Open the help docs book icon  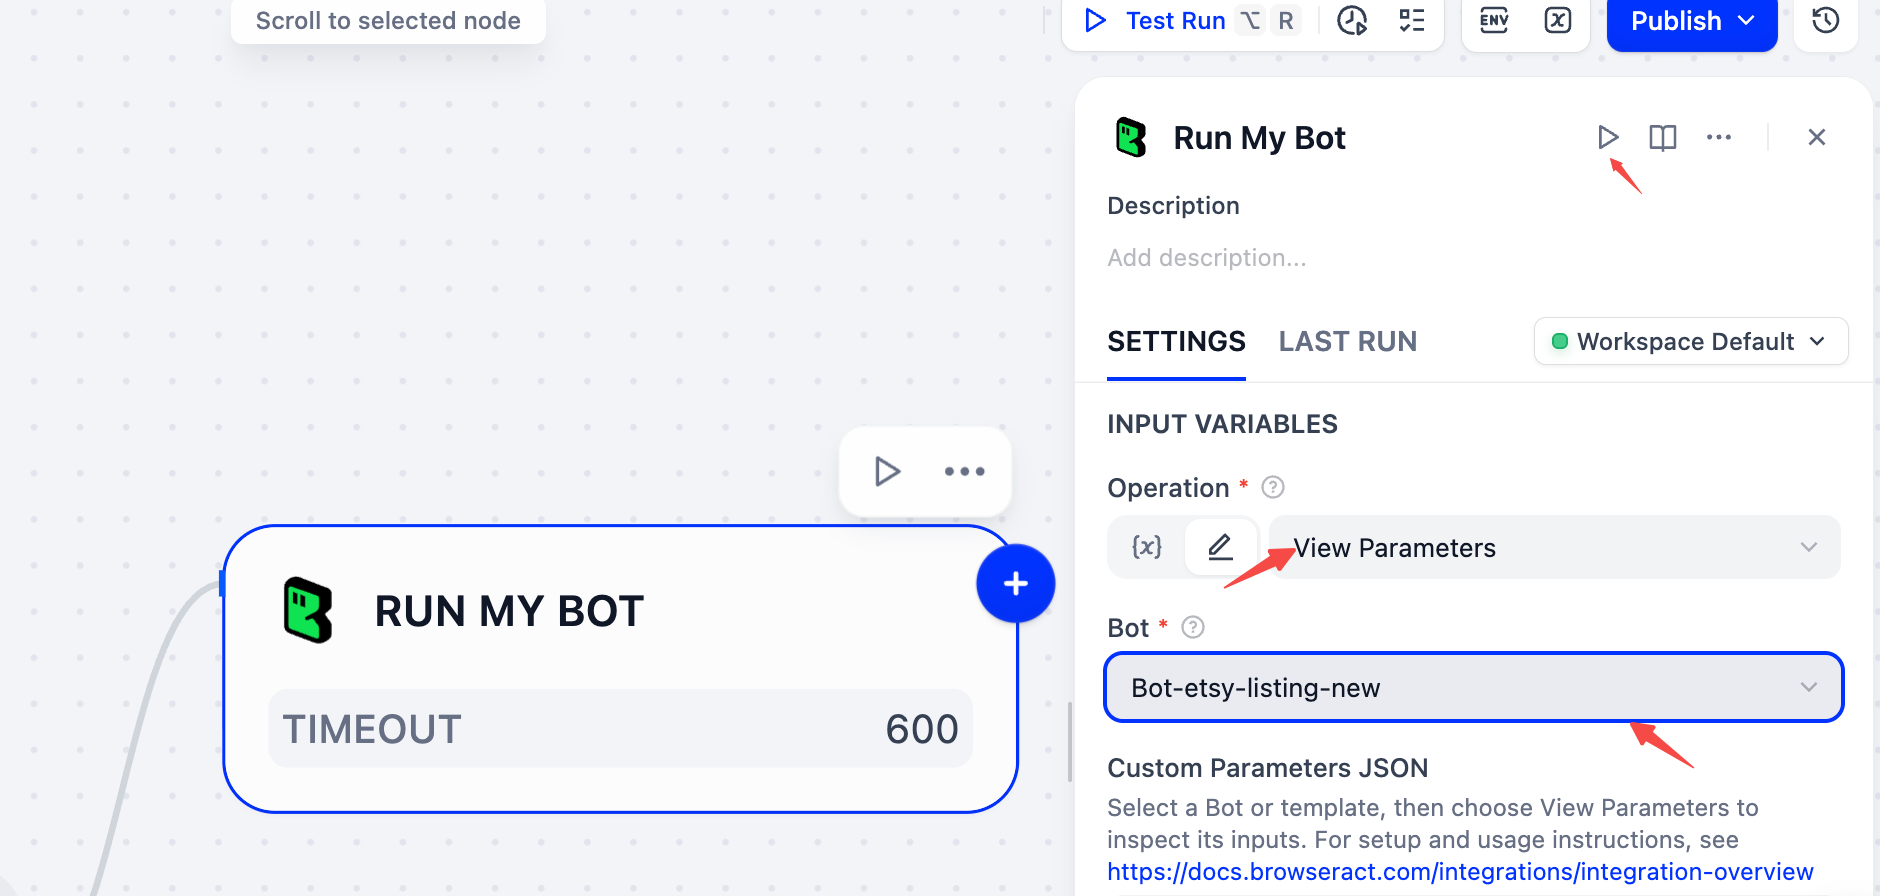click(1663, 137)
